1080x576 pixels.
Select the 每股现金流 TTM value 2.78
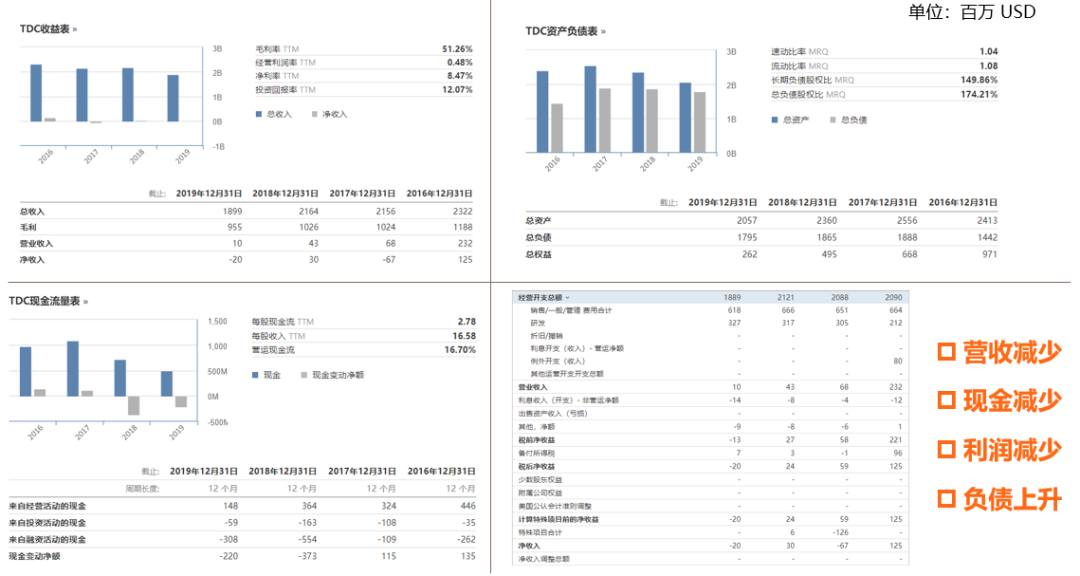pos(467,322)
